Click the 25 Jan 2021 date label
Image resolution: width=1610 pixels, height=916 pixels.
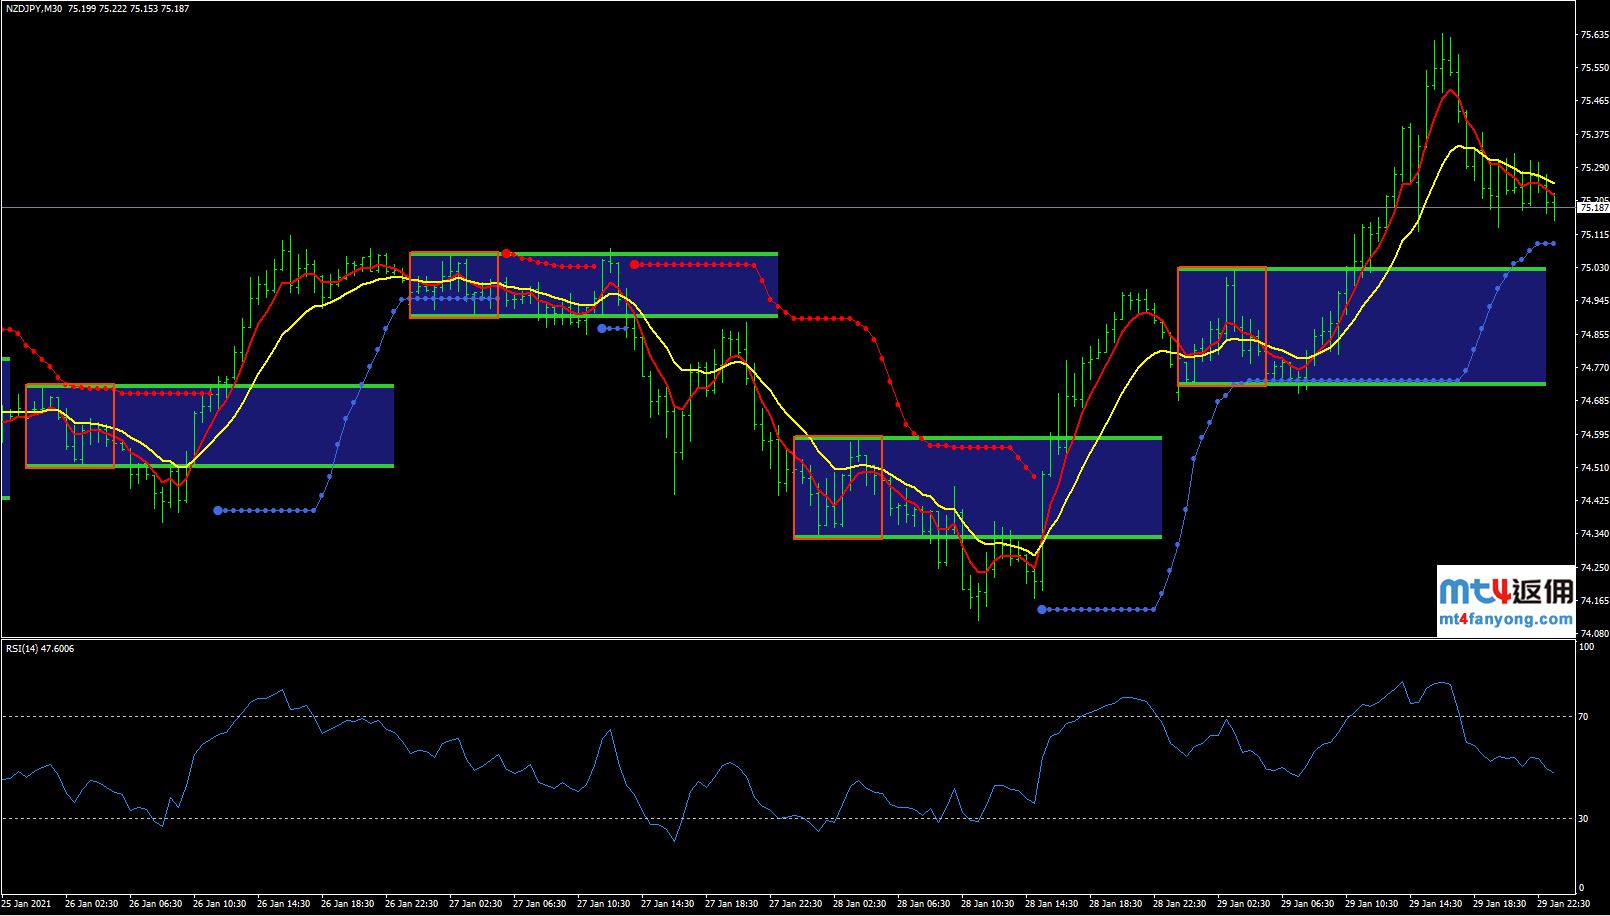[x=27, y=904]
